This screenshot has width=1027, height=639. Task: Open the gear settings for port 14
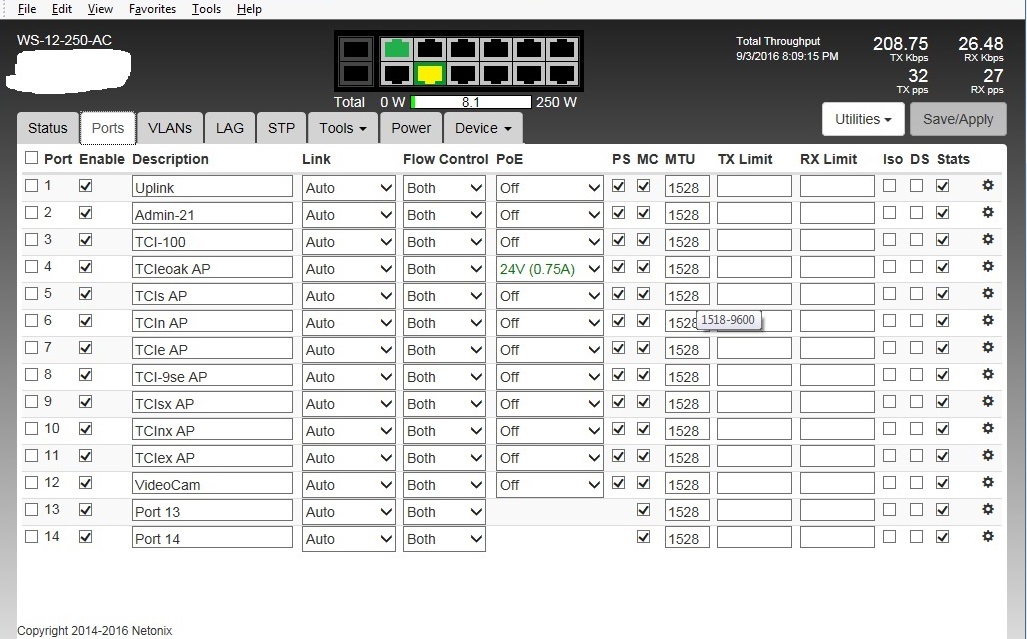point(988,536)
